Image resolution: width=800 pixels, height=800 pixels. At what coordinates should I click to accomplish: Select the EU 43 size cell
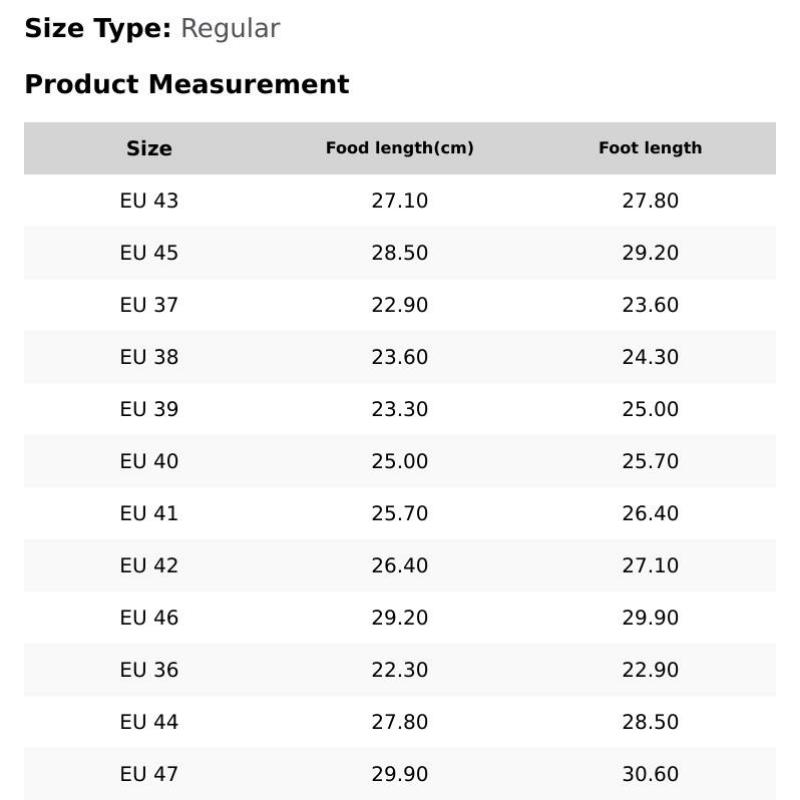(x=149, y=200)
